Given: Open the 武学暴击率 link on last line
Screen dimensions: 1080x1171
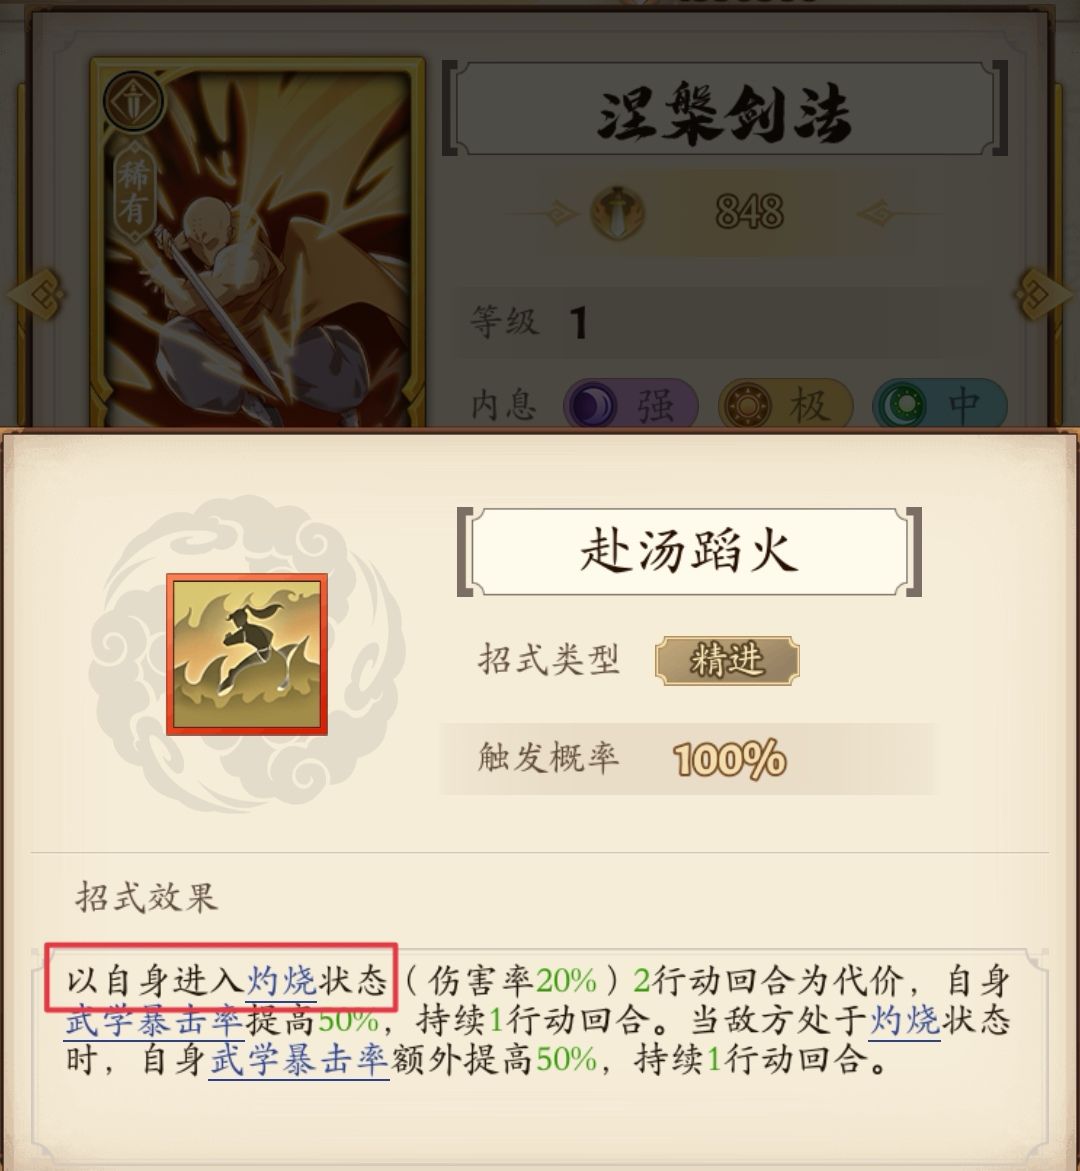Looking at the screenshot, I should click(299, 1060).
